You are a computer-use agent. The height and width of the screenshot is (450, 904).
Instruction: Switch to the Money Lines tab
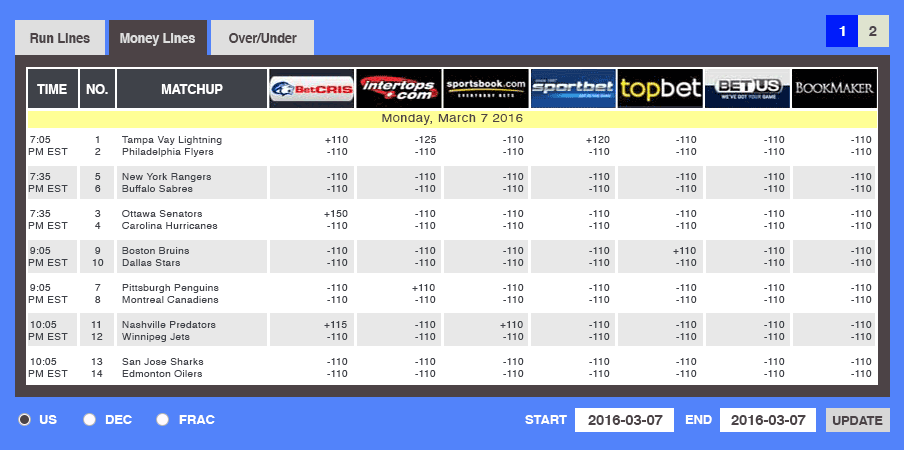click(x=157, y=38)
